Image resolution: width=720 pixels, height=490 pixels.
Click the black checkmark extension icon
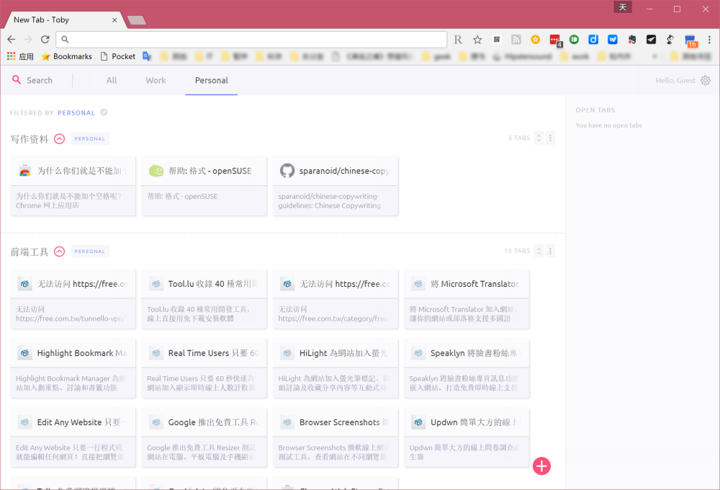(x=651, y=40)
